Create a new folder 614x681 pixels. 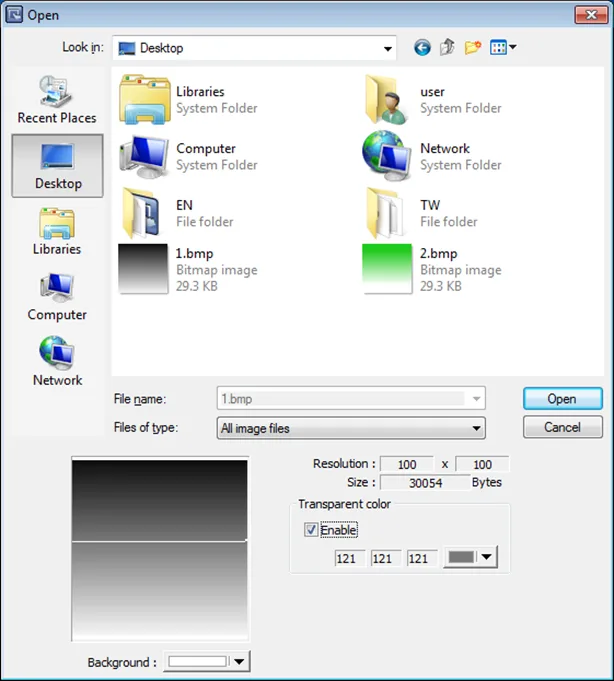(x=472, y=47)
